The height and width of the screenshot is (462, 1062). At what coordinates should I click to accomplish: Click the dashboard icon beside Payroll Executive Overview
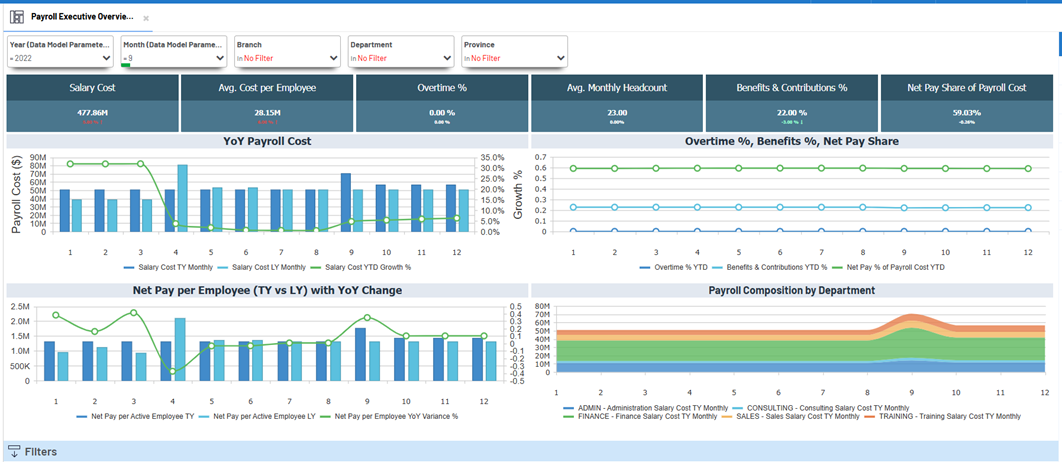click(16, 17)
